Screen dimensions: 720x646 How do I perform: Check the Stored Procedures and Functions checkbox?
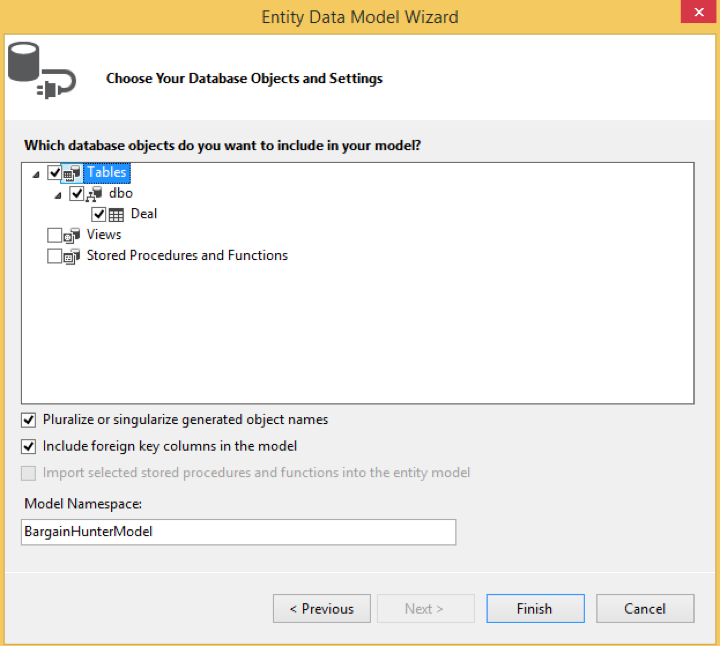54,256
